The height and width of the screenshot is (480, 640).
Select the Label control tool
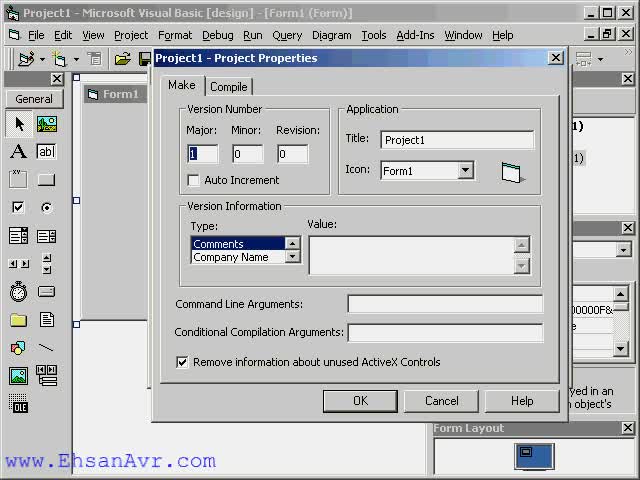(x=19, y=151)
